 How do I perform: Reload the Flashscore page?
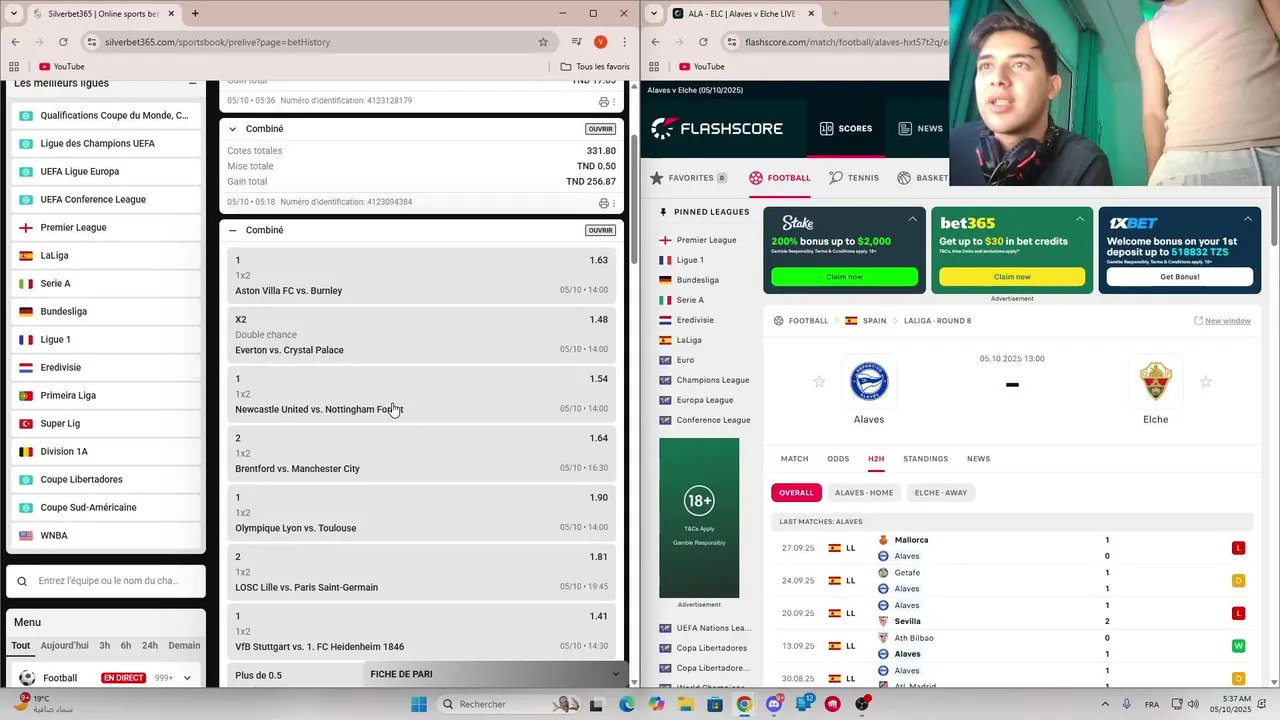tap(703, 42)
